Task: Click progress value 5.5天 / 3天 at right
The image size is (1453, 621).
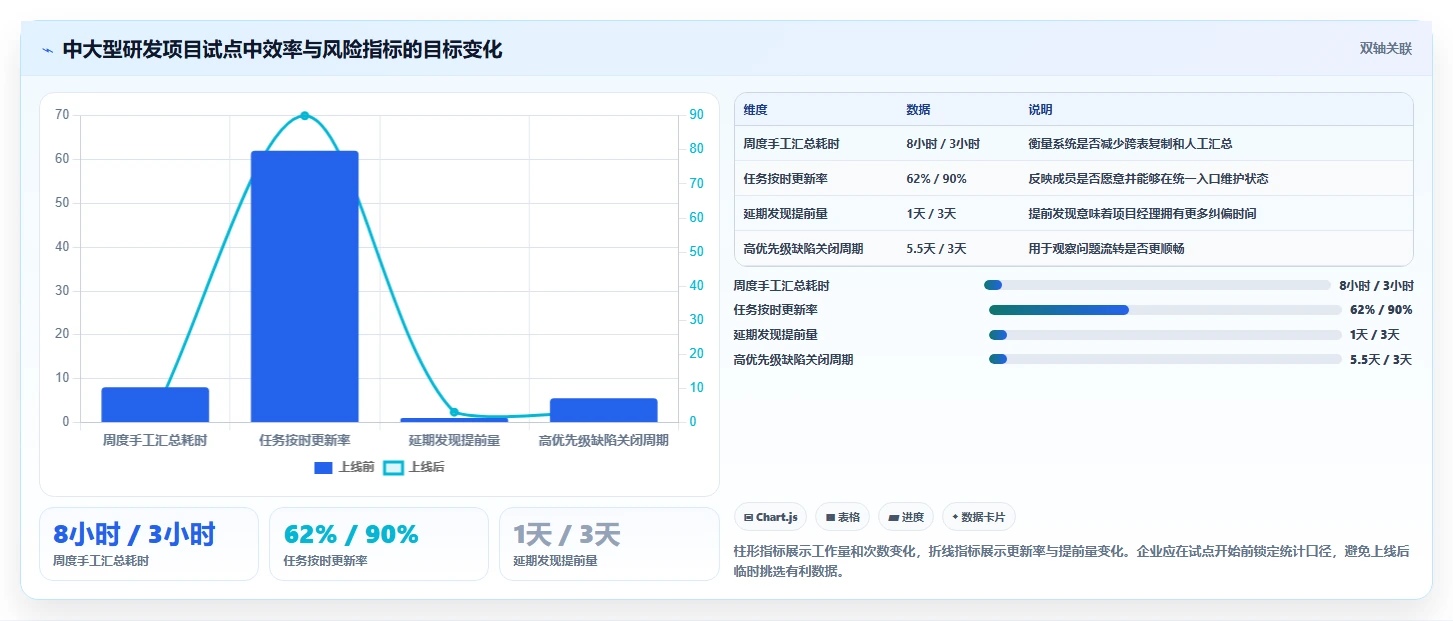Action: [1381, 359]
